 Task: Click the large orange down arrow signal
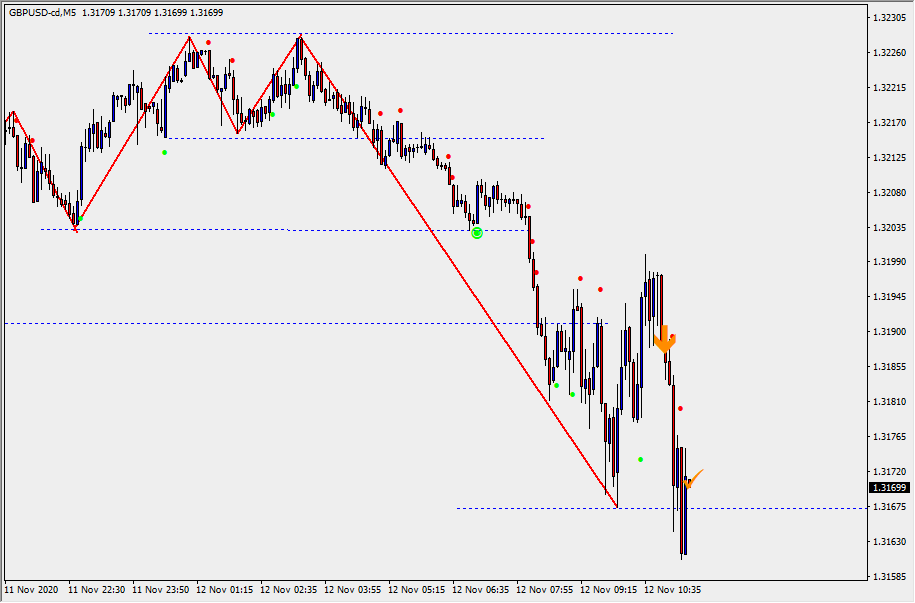(x=664, y=339)
